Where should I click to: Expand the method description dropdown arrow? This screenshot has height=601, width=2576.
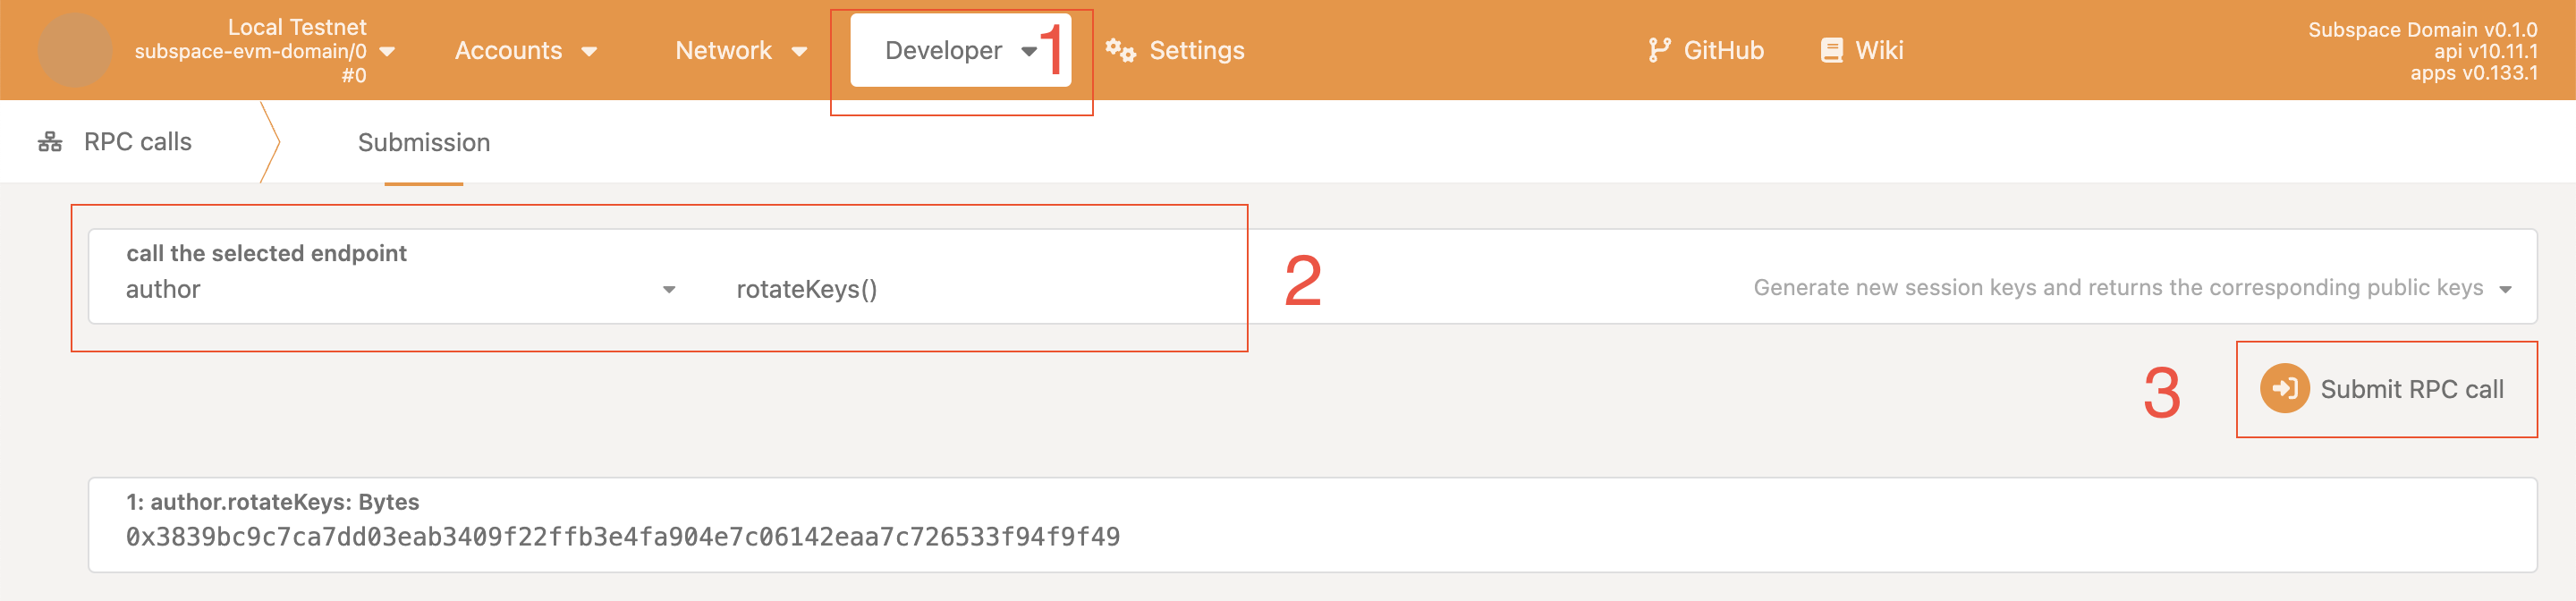point(2505,290)
